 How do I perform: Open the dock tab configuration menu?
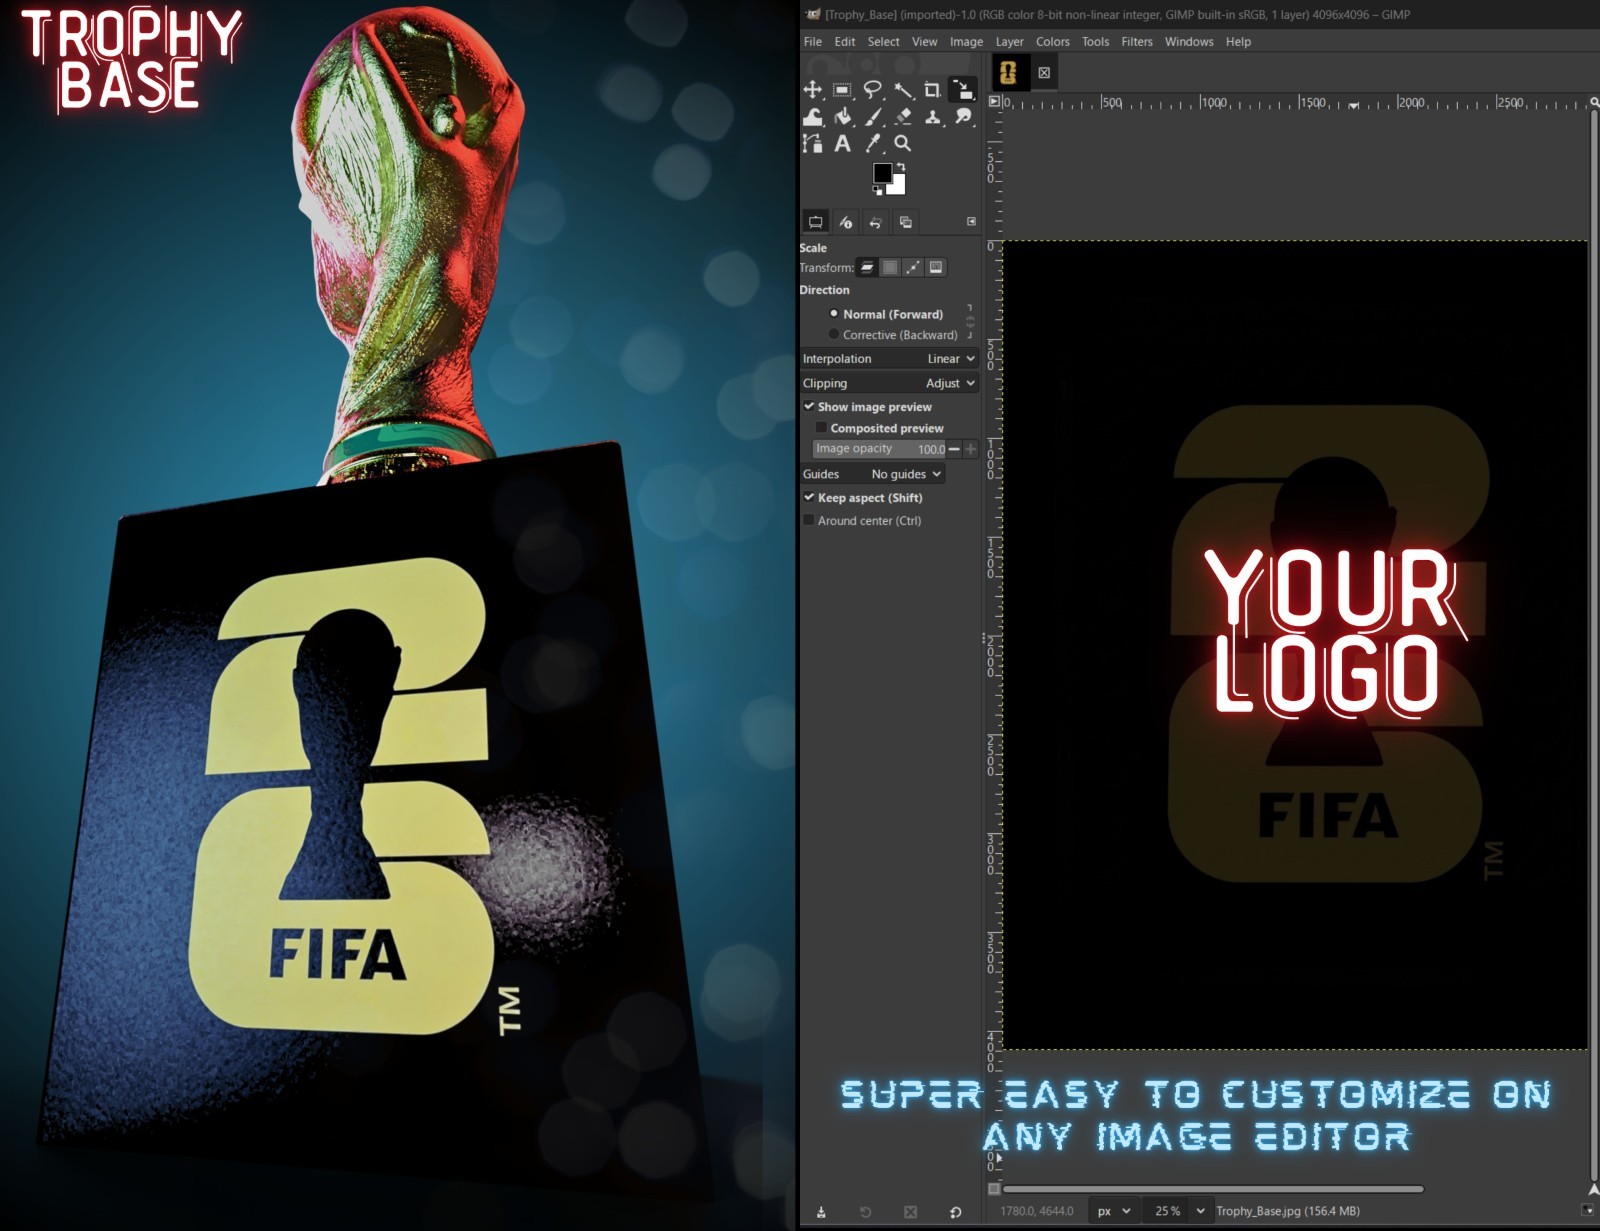pyautogui.click(x=971, y=221)
